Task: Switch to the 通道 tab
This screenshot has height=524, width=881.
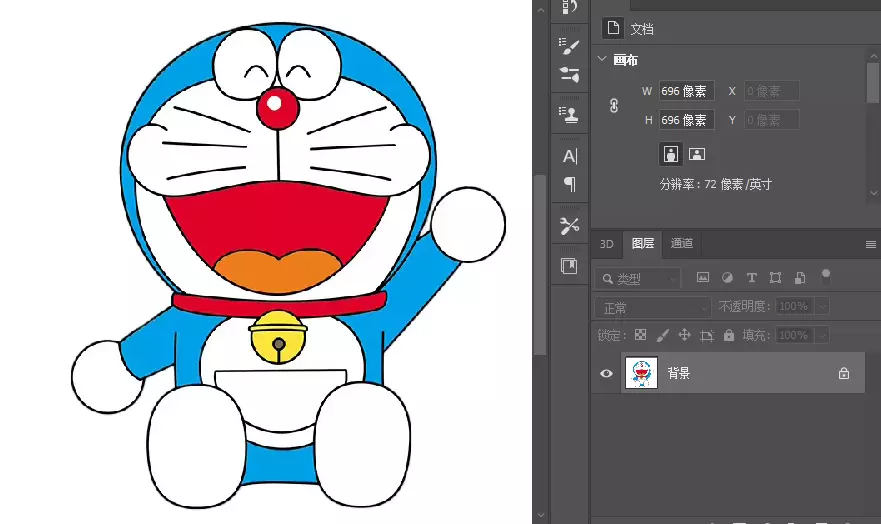Action: coord(682,243)
